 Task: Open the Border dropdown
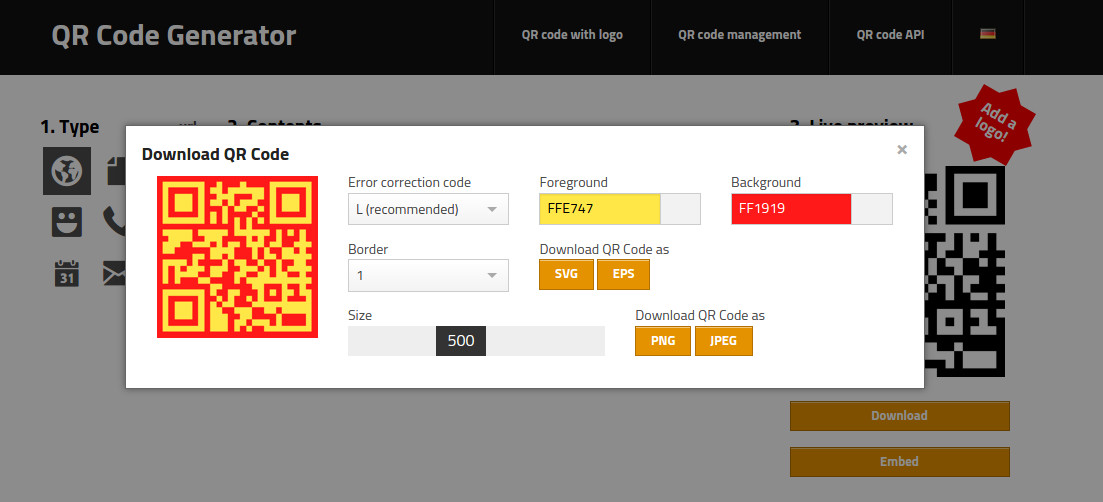tap(428, 276)
